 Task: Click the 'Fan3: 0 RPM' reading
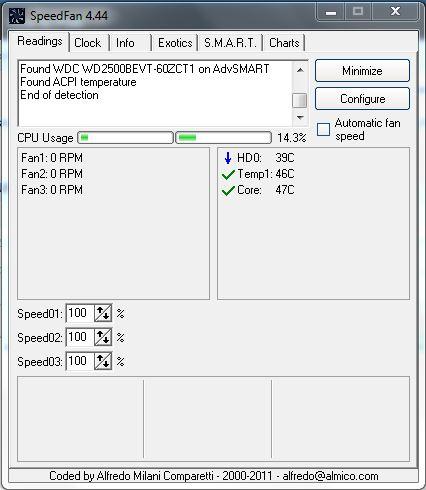pos(52,190)
